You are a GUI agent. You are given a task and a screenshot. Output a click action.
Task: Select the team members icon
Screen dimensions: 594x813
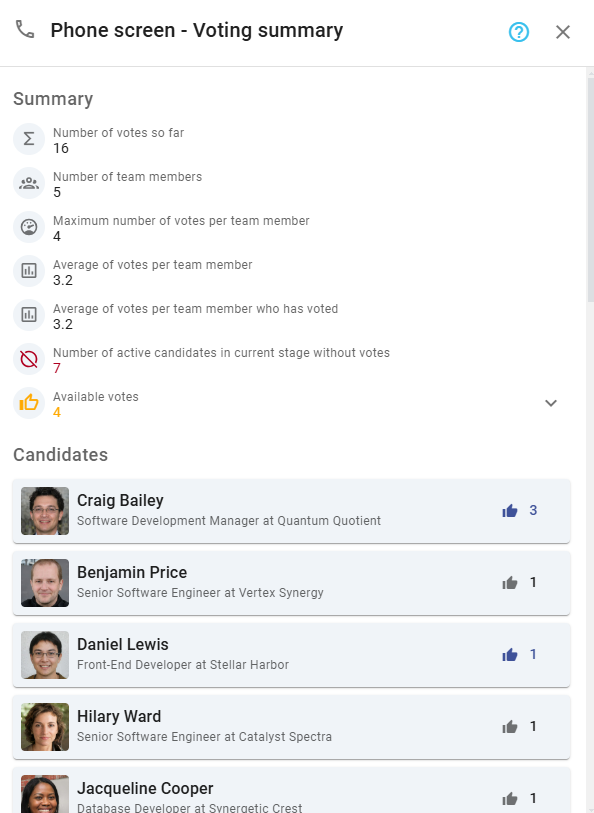(x=27, y=183)
